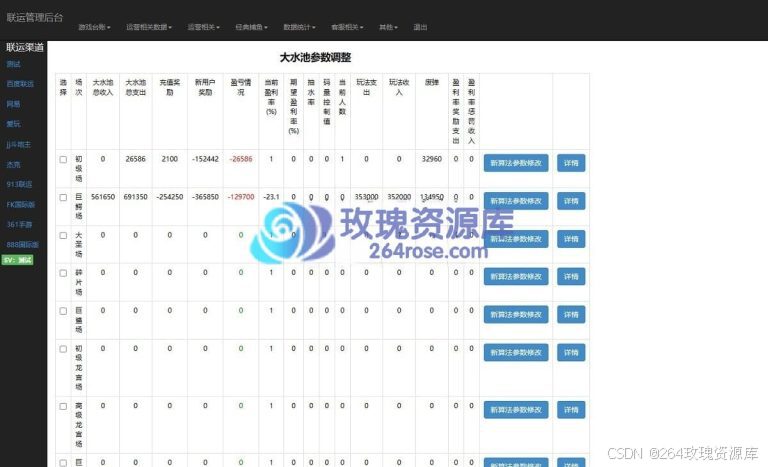Open 详情 for 大圣场 row

[571, 239]
